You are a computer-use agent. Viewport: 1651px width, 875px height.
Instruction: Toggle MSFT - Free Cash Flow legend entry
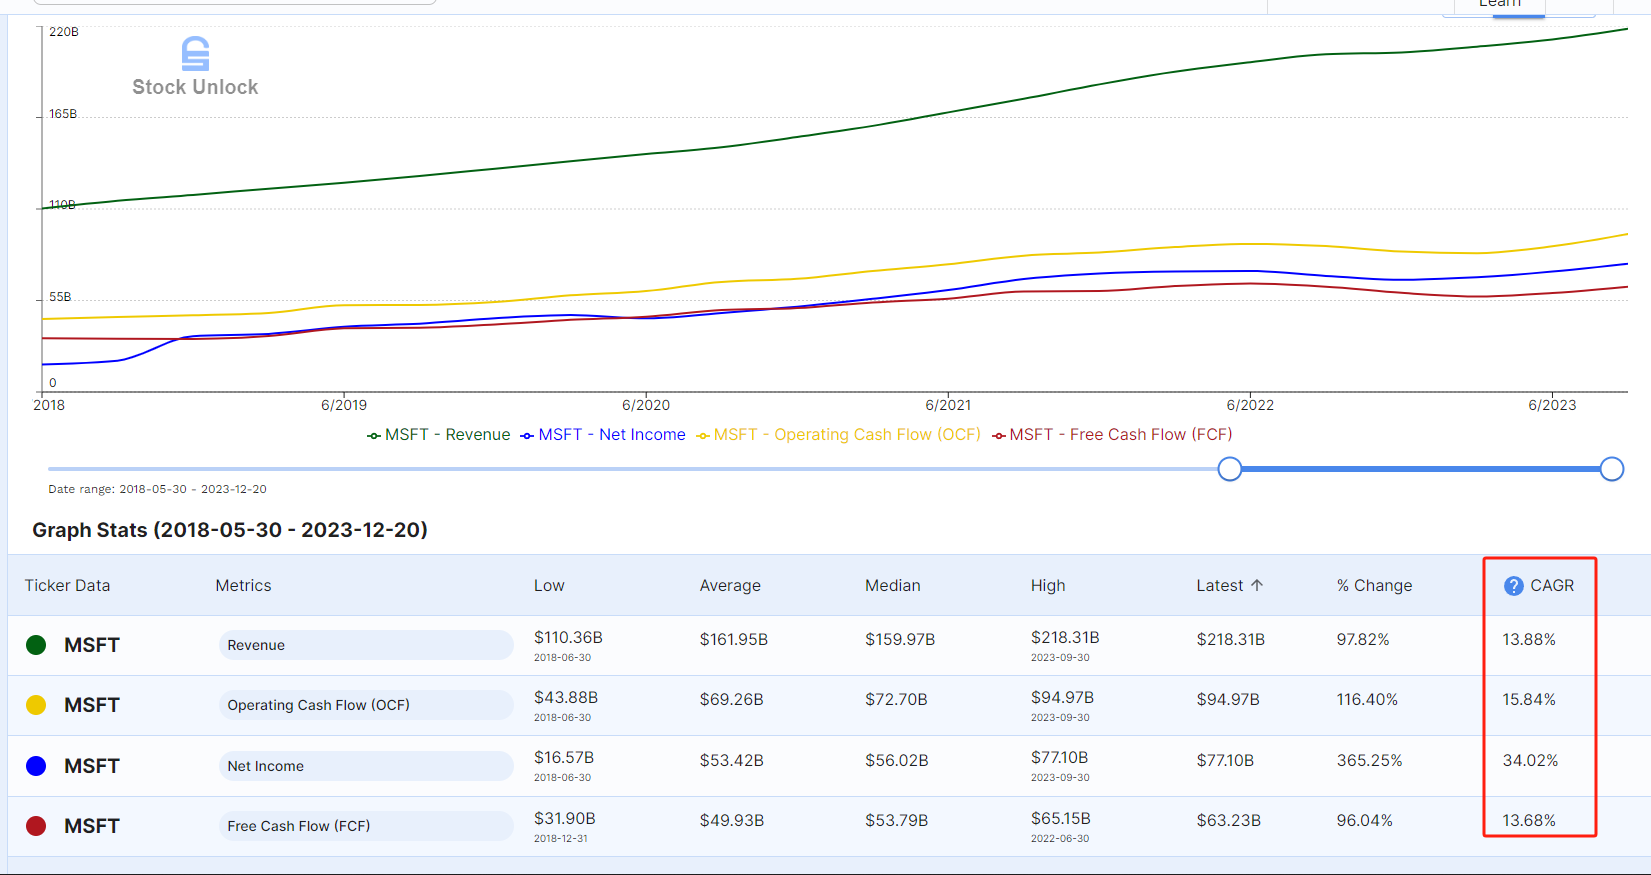(1112, 435)
